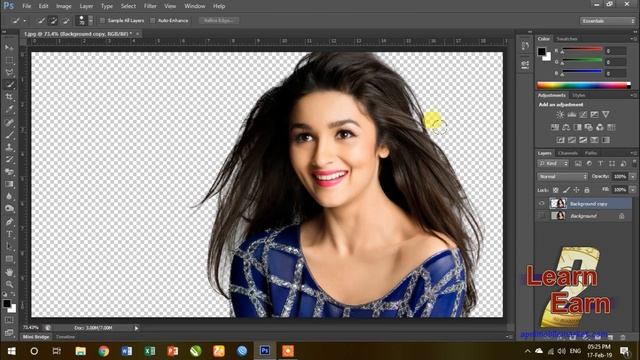Add a Photo Filter adjustment
The height and width of the screenshot is (360, 640).
tap(589, 127)
